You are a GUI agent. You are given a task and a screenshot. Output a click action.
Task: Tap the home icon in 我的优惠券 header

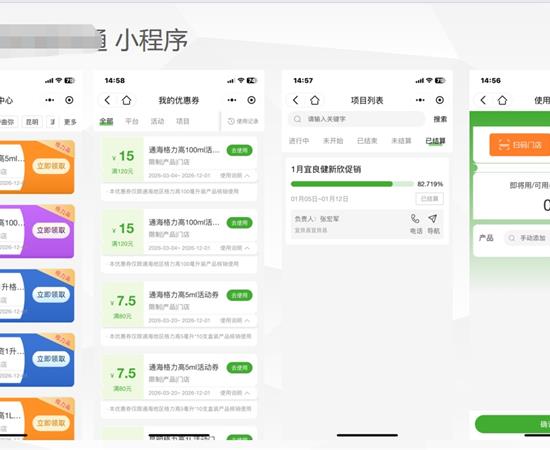click(126, 100)
